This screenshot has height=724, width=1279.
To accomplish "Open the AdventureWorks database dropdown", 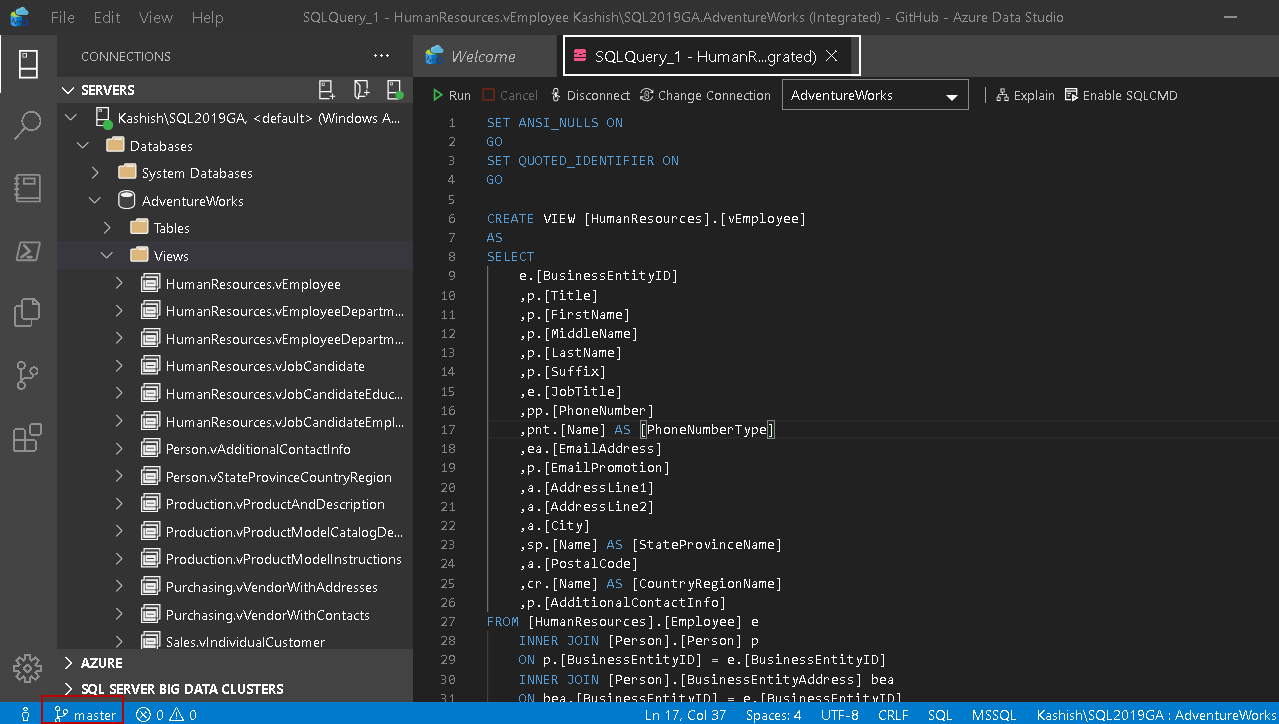I will click(873, 95).
